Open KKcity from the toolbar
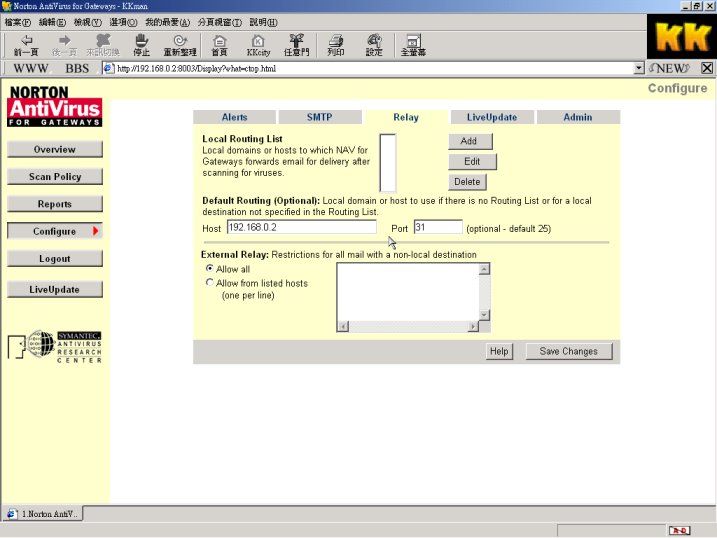Viewport: 717px width, 538px height. point(258,44)
